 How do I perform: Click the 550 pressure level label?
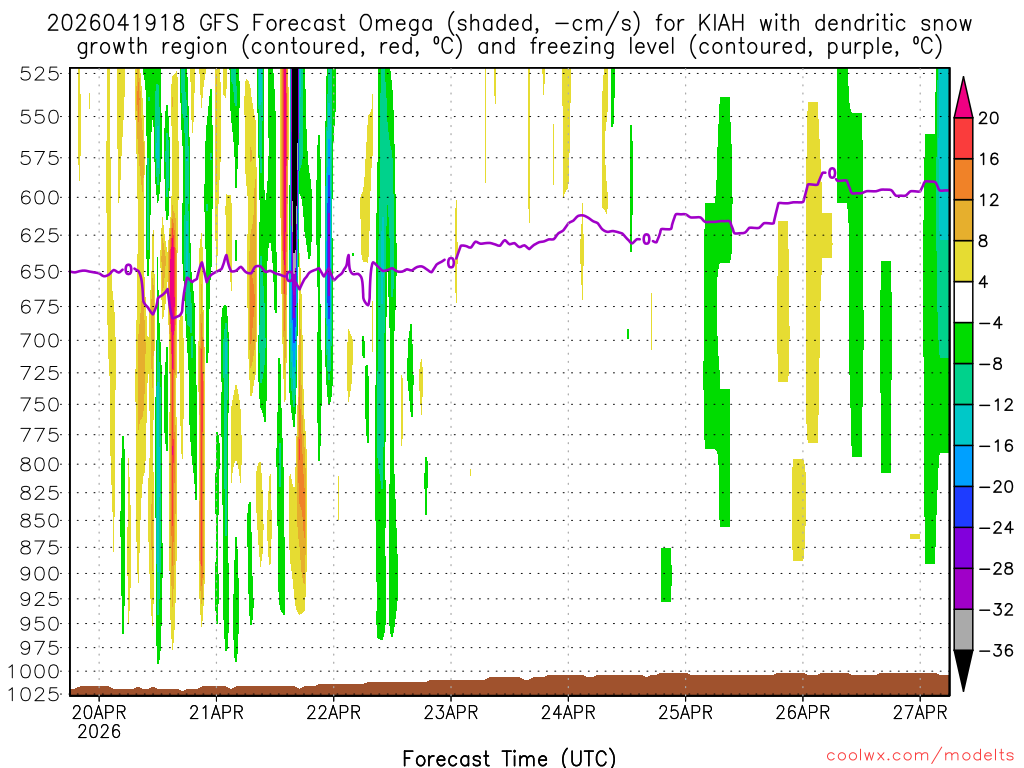coord(40,117)
